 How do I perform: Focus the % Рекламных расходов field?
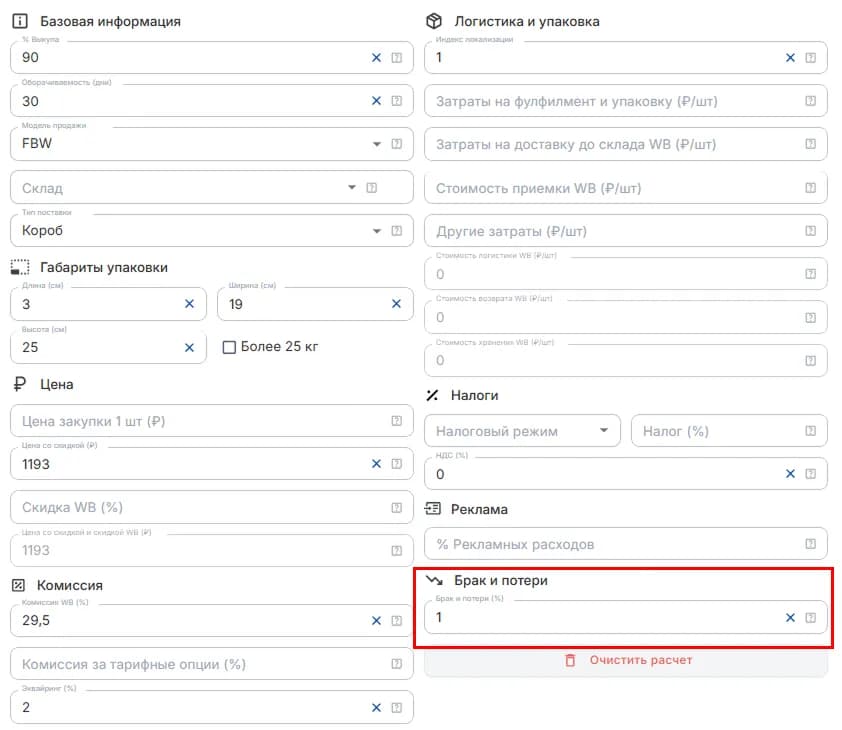[626, 544]
